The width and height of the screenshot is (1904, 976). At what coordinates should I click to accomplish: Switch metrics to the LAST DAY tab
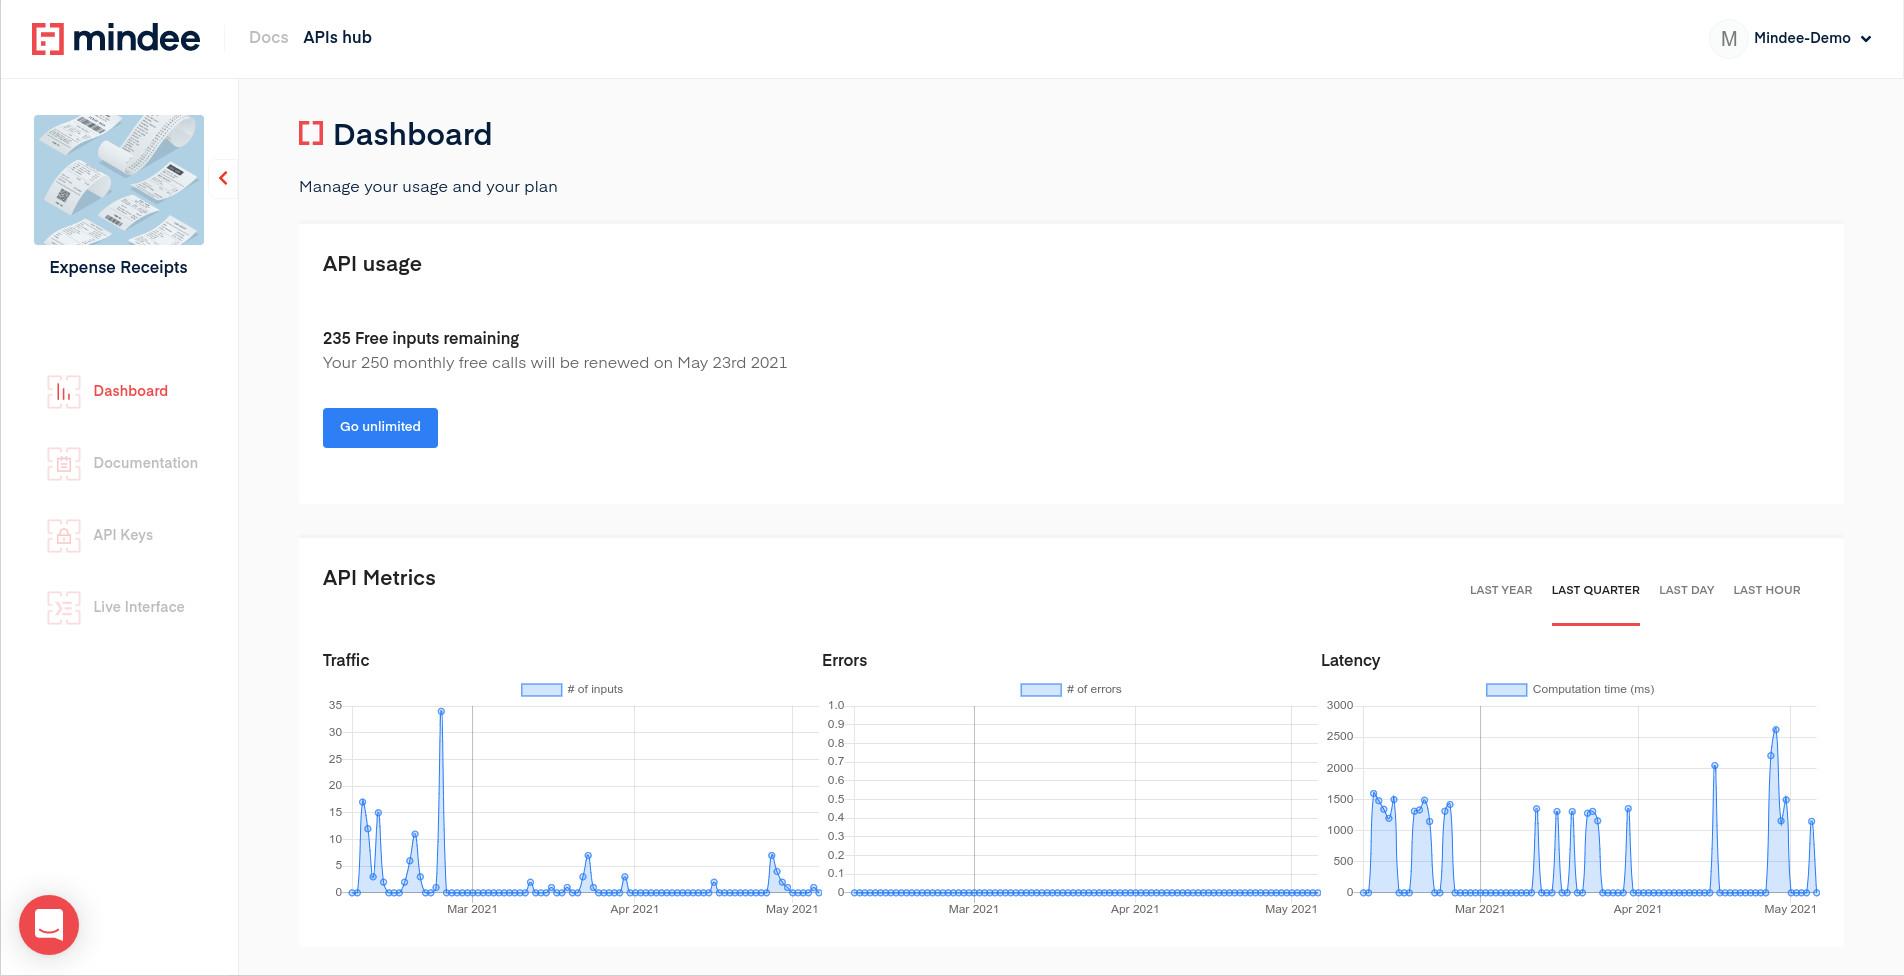[x=1686, y=590]
